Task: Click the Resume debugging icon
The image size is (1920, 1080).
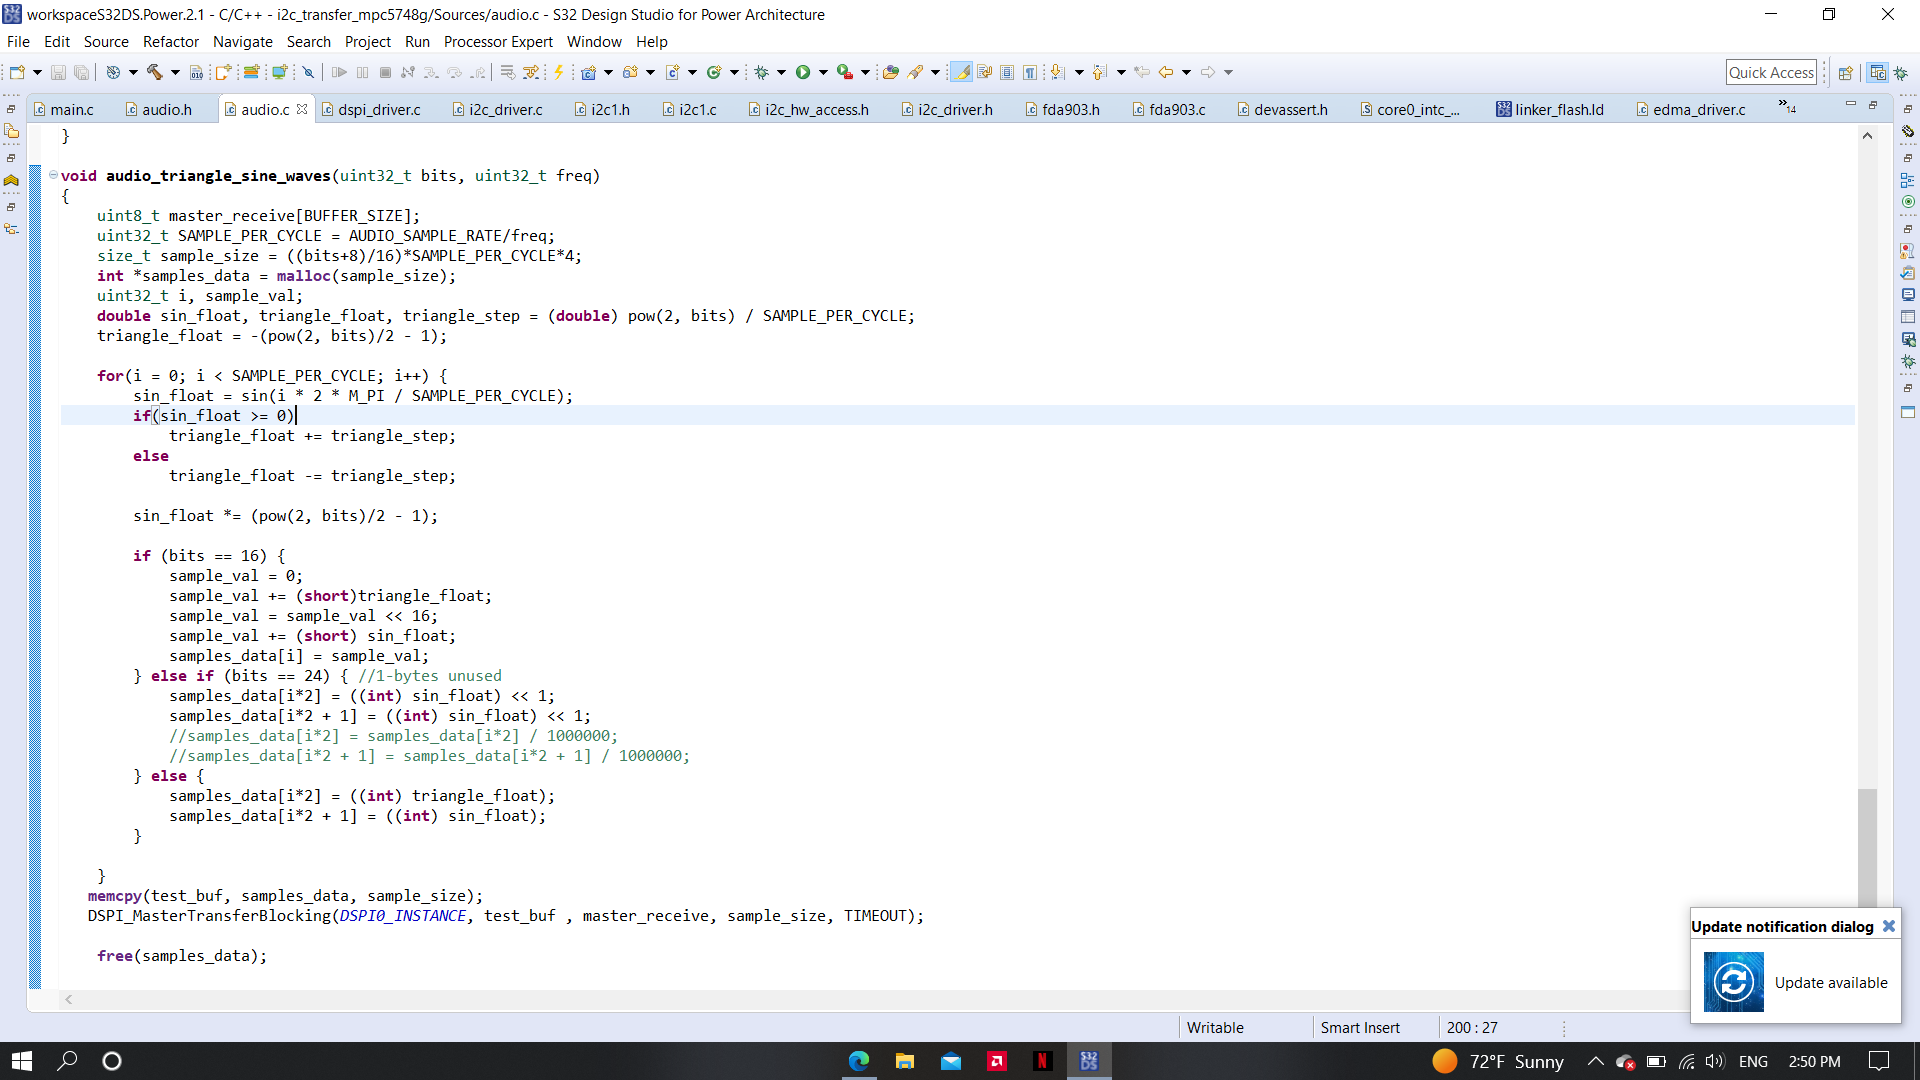Action: click(339, 72)
